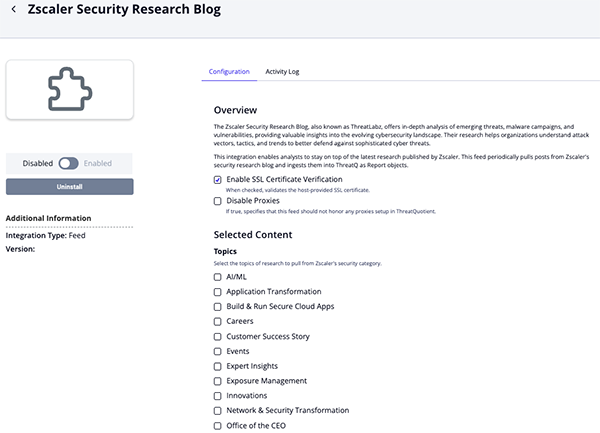Image resolution: width=600 pixels, height=433 pixels.
Task: Select the AI/ML topic checkbox
Action: (x=218, y=277)
